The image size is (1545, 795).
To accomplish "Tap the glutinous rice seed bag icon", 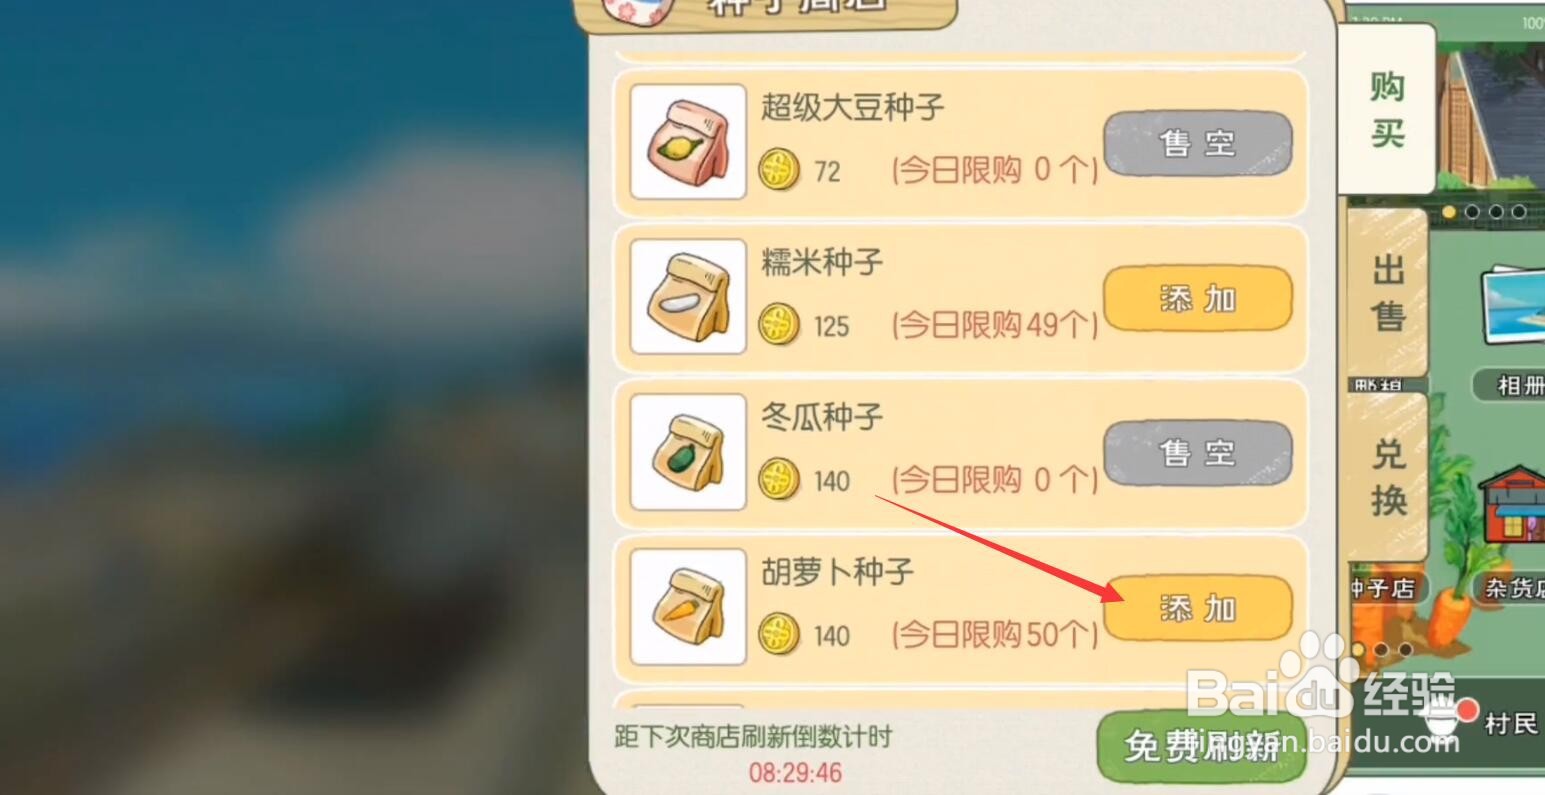I will tap(688, 297).
